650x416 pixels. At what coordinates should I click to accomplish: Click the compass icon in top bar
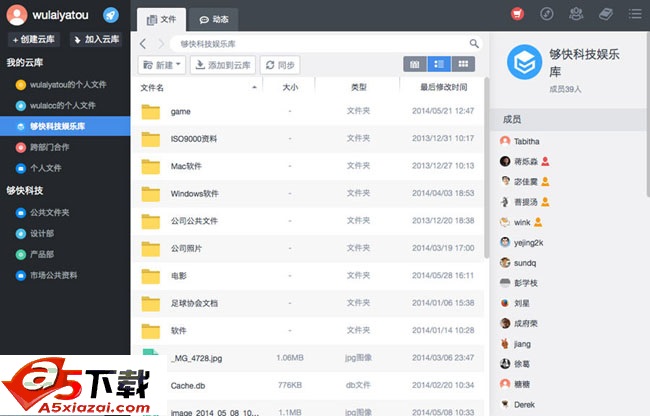tap(546, 14)
